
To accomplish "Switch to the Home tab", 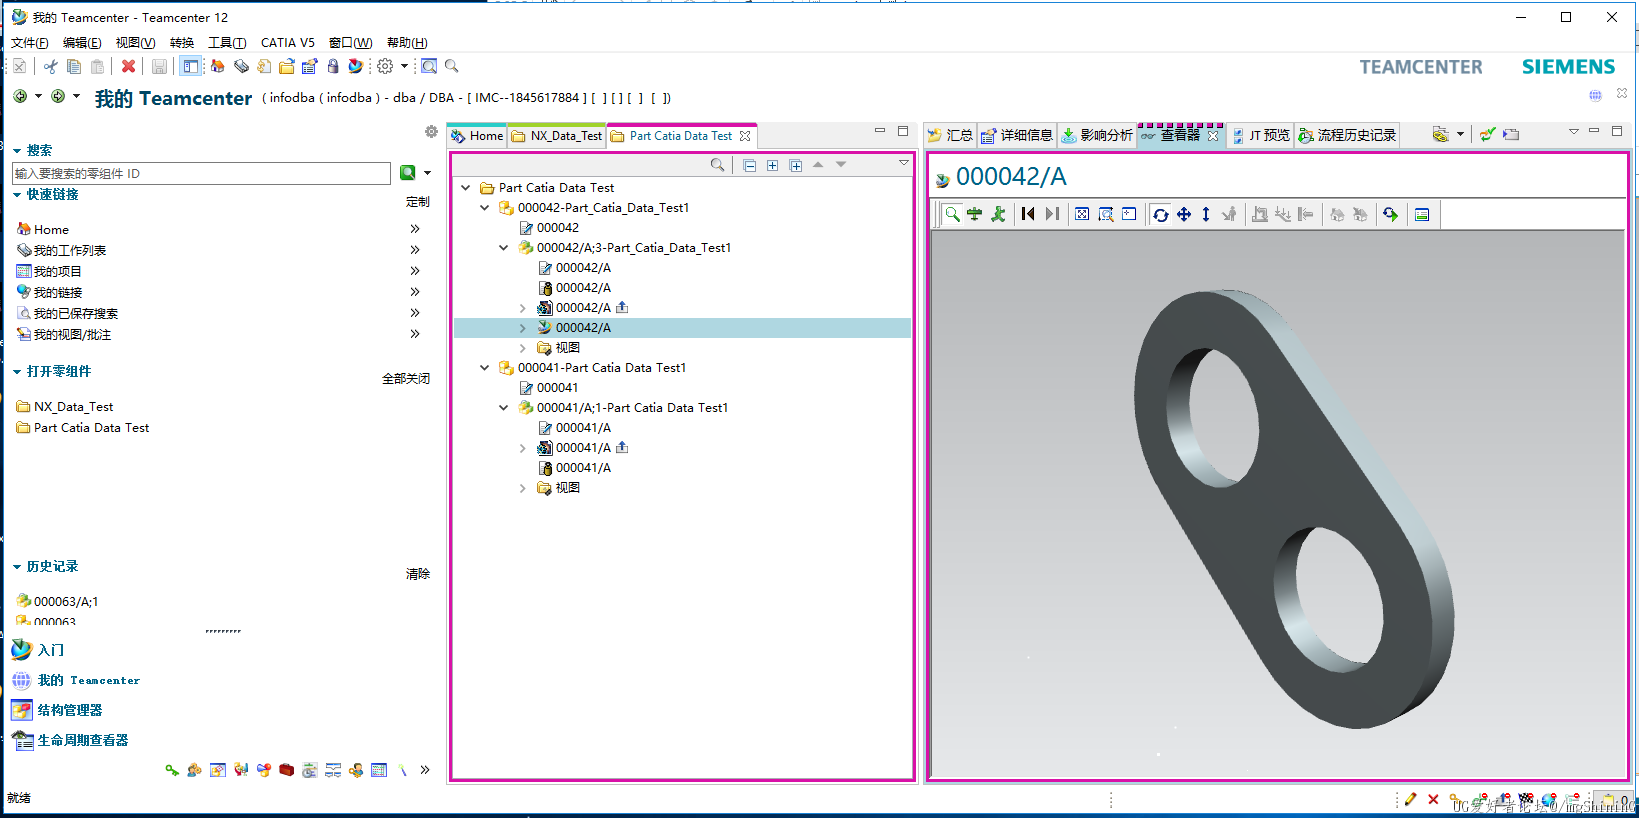I will point(477,136).
